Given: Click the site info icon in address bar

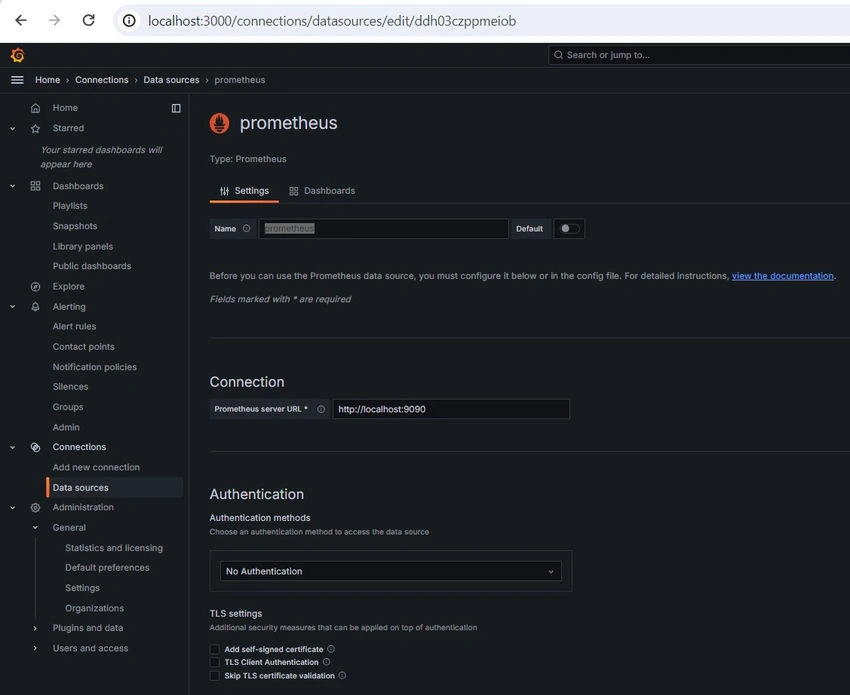Looking at the screenshot, I should click(x=129, y=21).
